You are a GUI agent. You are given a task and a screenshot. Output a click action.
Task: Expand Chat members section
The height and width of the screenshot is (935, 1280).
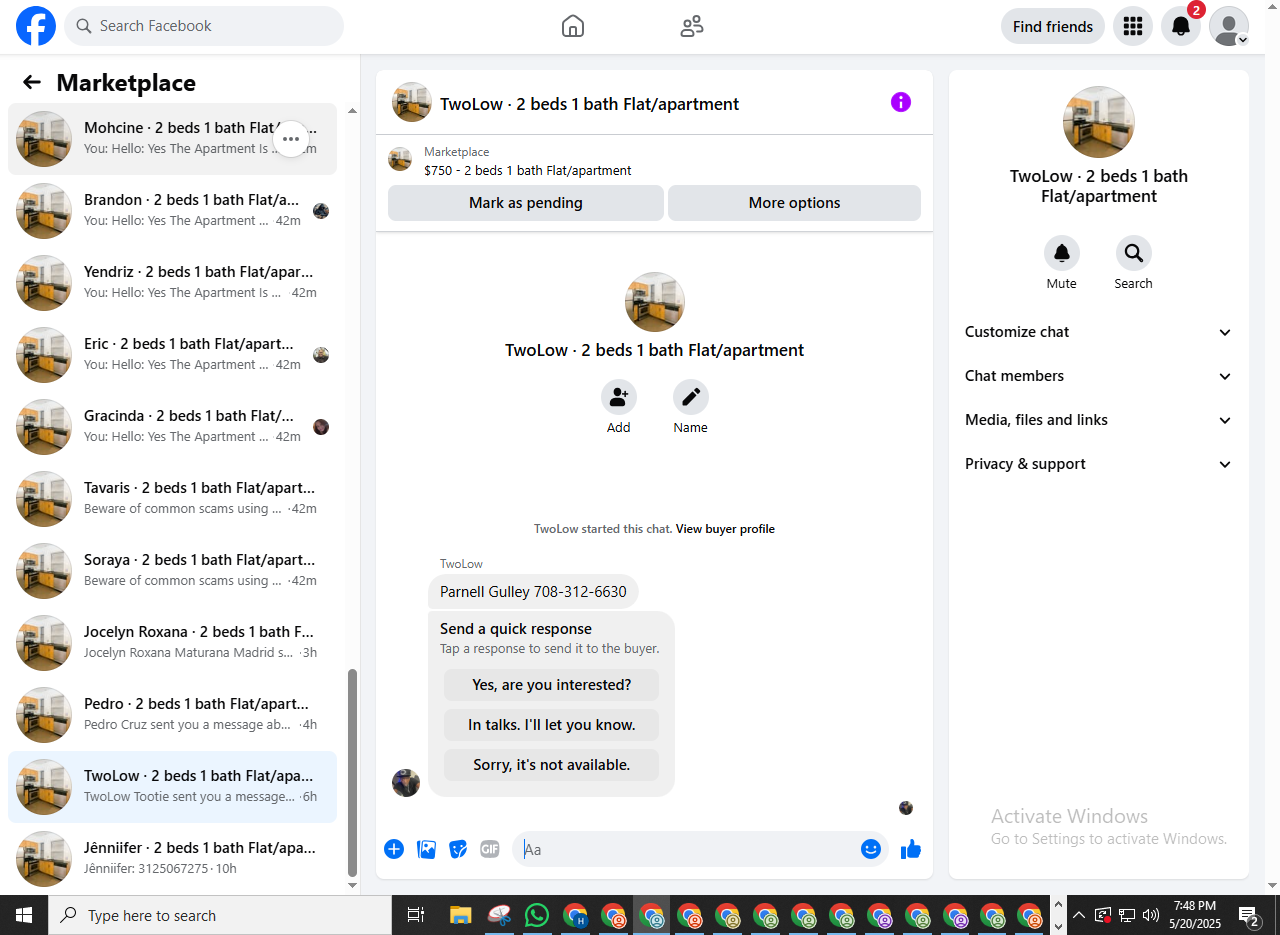pos(1098,376)
